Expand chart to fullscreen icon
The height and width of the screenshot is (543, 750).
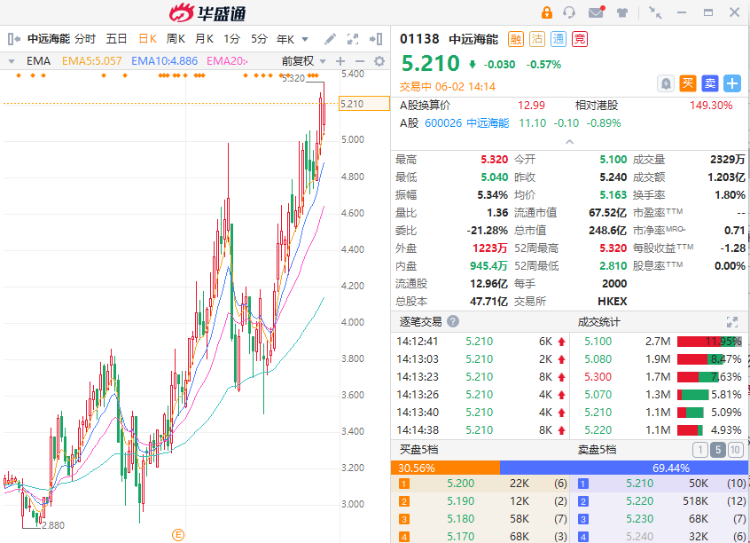pos(353,39)
